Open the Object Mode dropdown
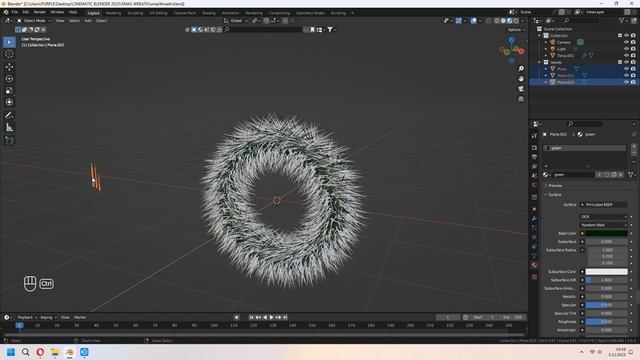 (x=34, y=20)
